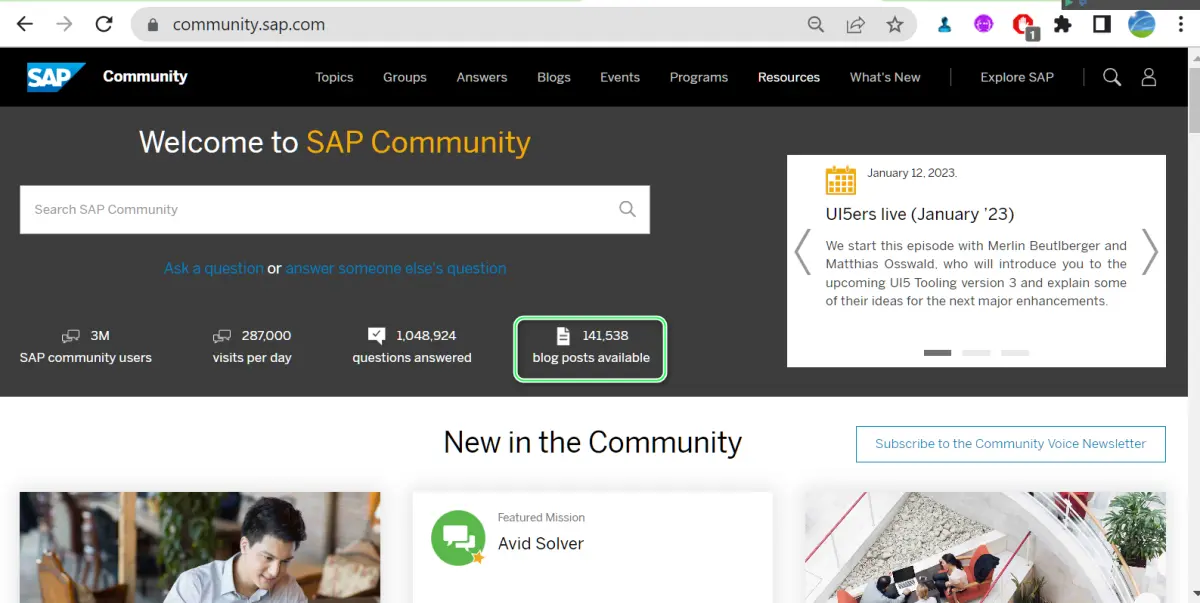
Task: Open the Avid Solver featured mission
Action: (541, 544)
